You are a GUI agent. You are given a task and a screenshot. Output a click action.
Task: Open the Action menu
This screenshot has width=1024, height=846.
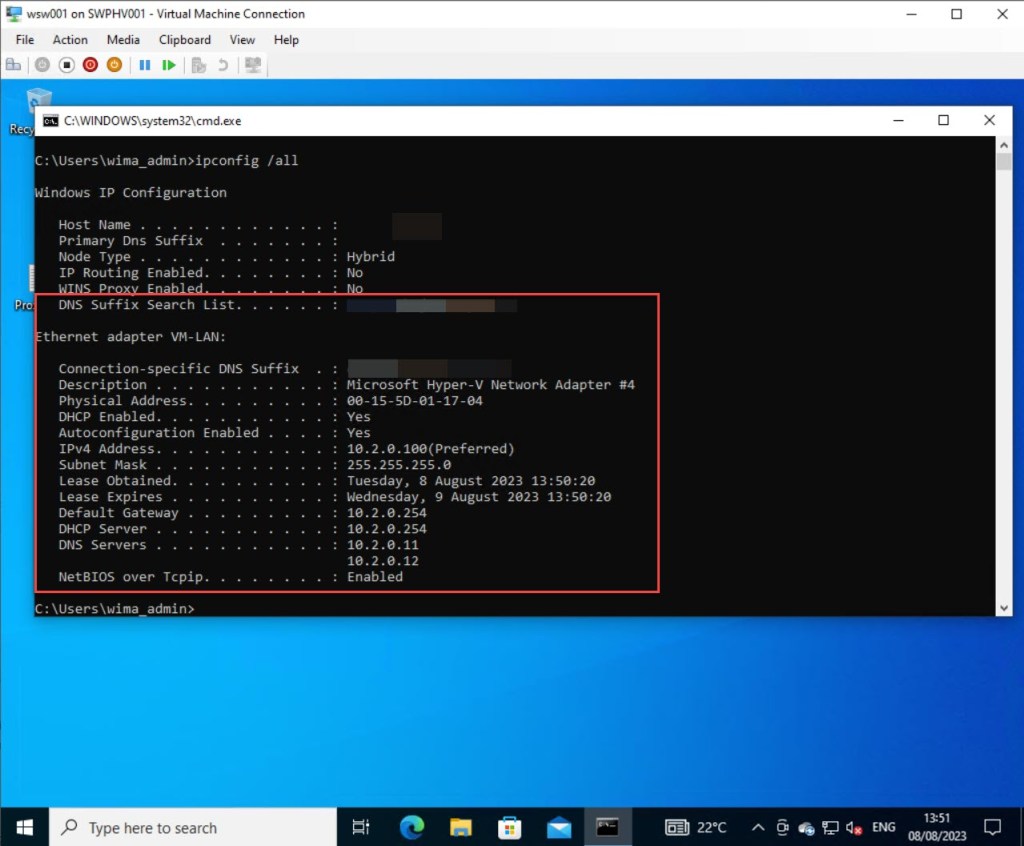pyautogui.click(x=70, y=40)
